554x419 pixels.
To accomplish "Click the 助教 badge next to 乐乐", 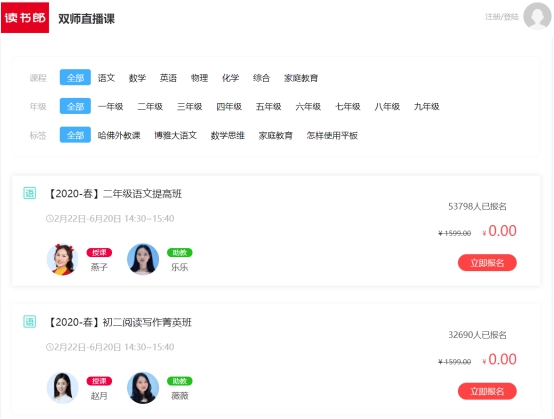I will [x=179, y=252].
